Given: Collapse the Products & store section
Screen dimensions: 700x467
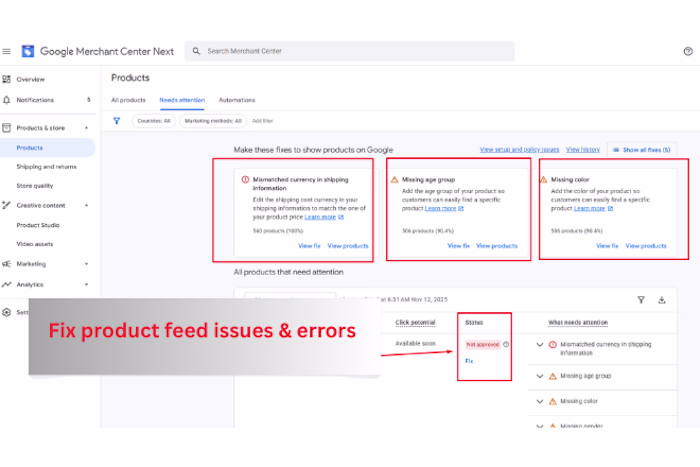Looking at the screenshot, I should (x=87, y=128).
